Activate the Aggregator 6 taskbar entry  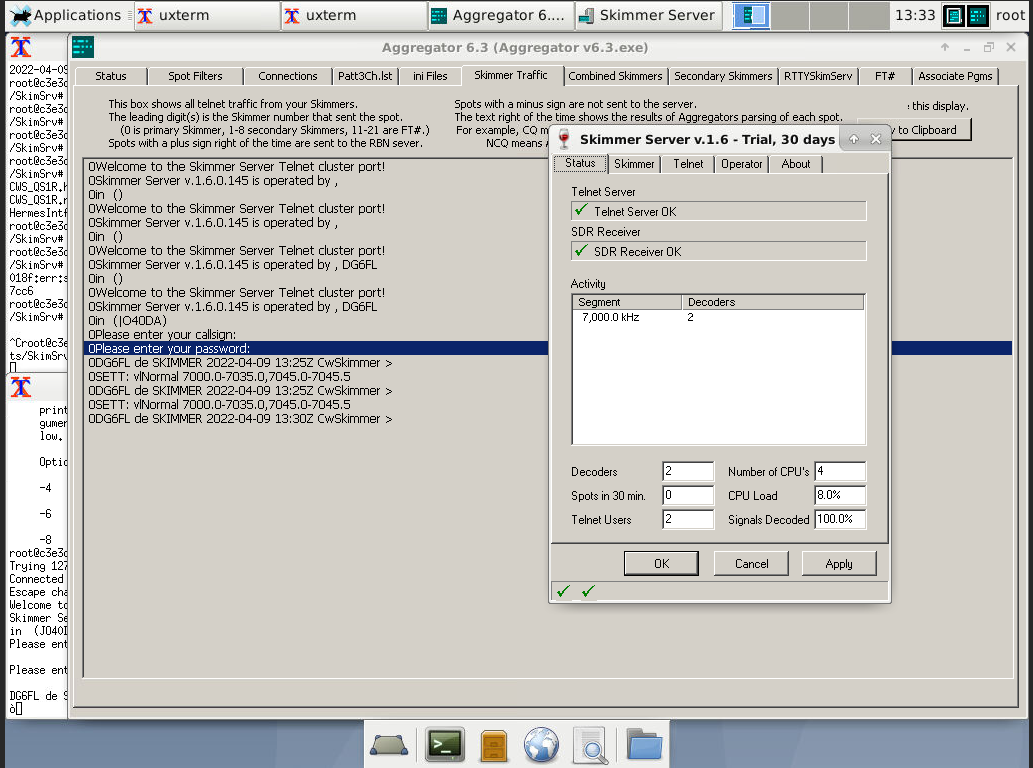(501, 15)
